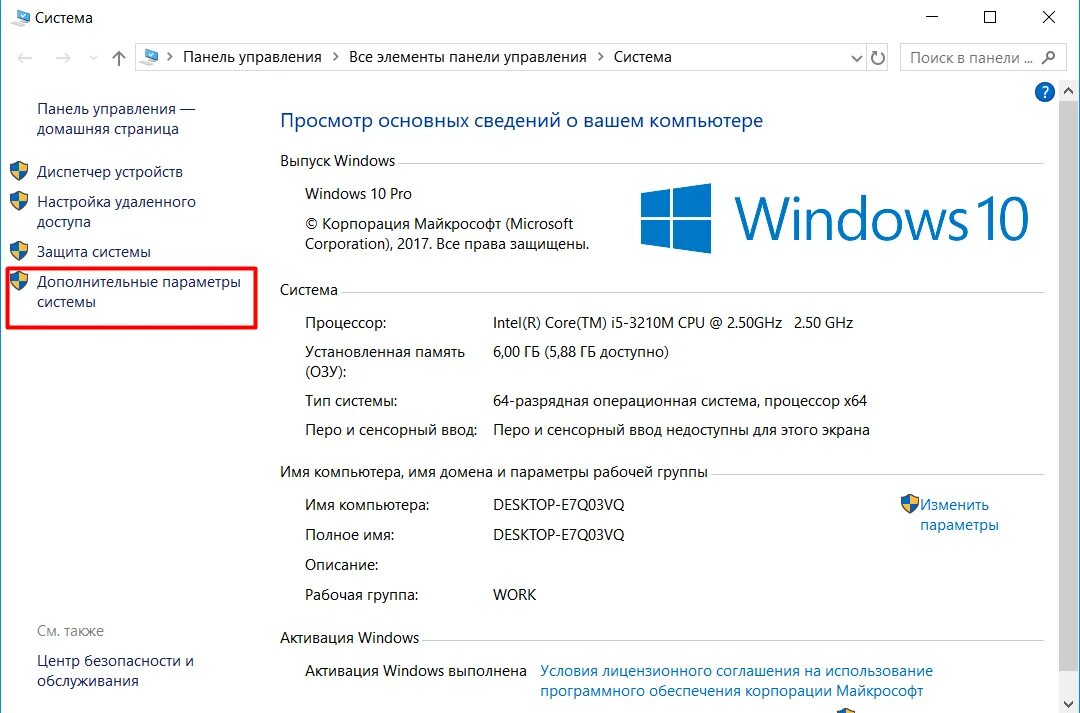The height and width of the screenshot is (713, 1080).
Task: Click the scrollbar up arrow
Action: pyautogui.click(x=1068, y=90)
